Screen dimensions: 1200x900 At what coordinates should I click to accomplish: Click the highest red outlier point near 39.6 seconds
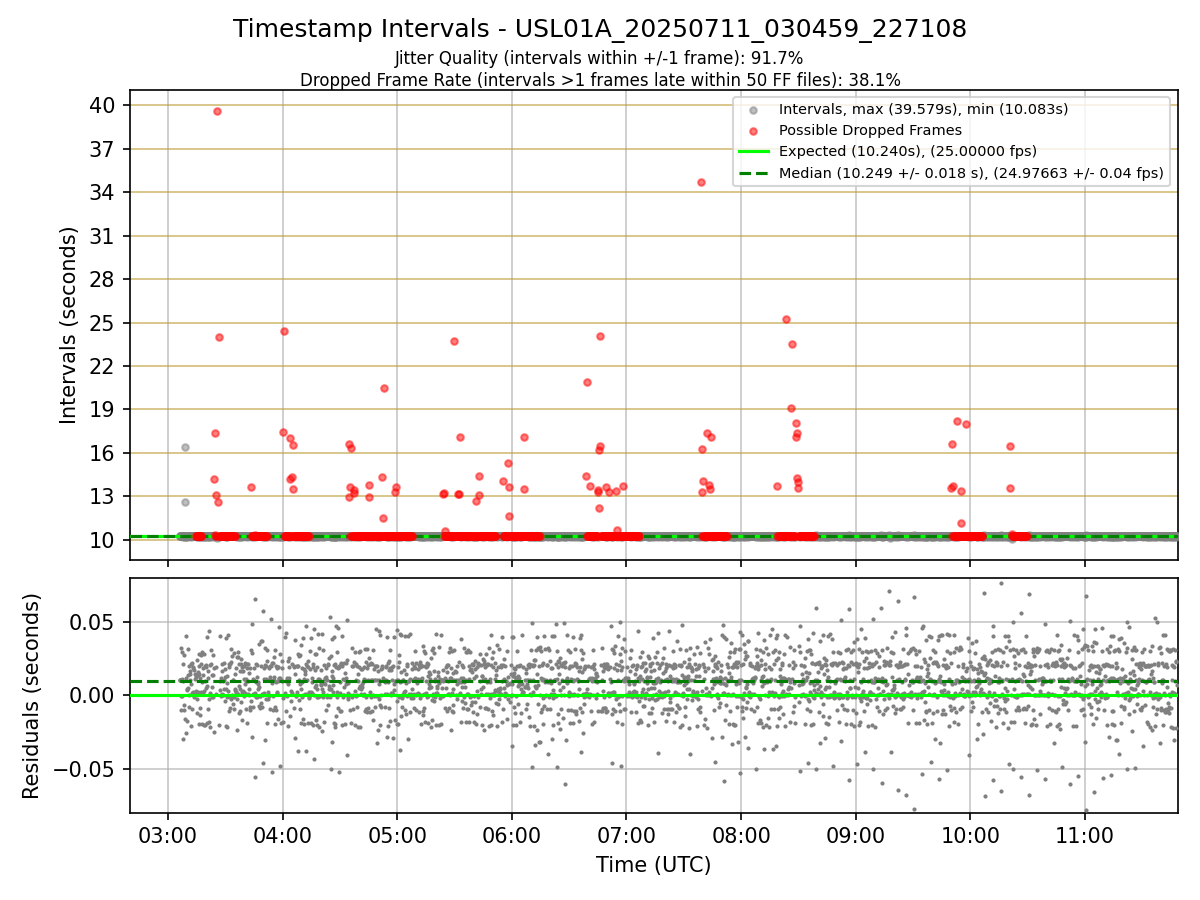(x=217, y=111)
